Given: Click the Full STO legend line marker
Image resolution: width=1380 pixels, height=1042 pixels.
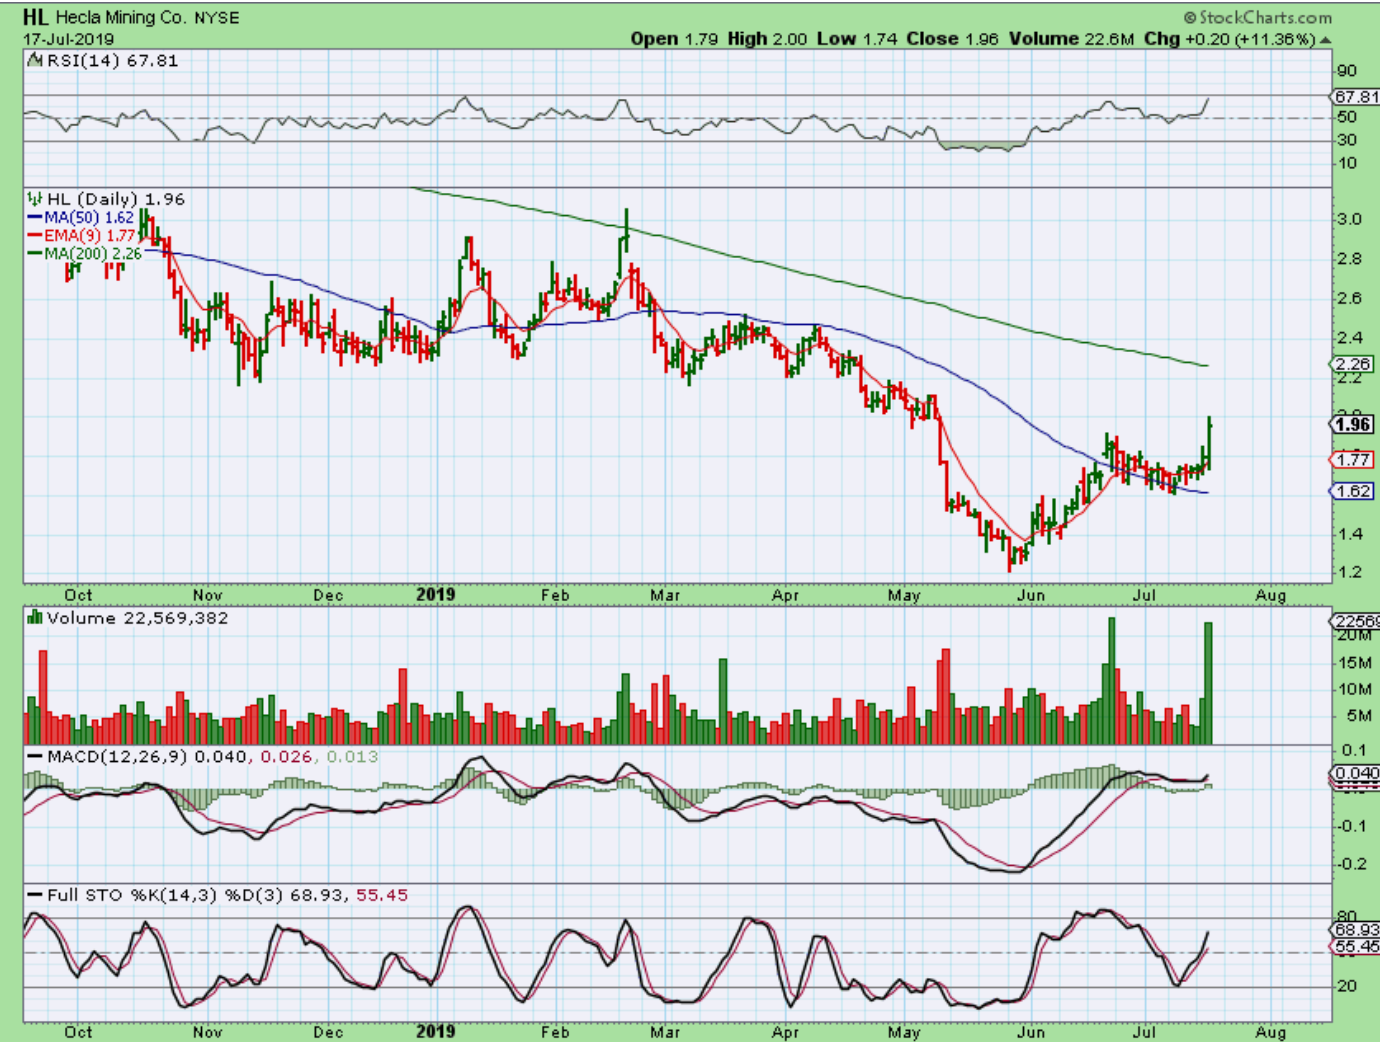Looking at the screenshot, I should click(35, 895).
